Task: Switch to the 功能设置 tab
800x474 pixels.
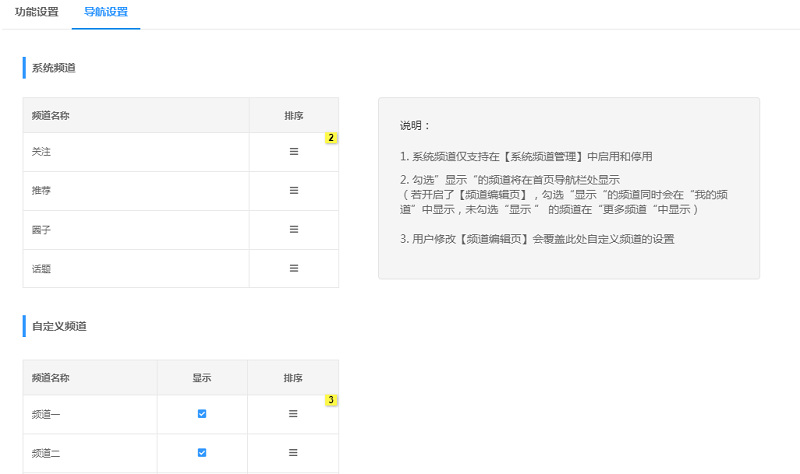Action: click(36, 12)
